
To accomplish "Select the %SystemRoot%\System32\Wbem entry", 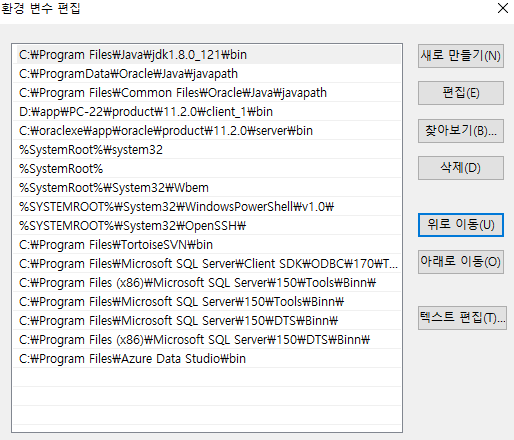I will pos(207,188).
